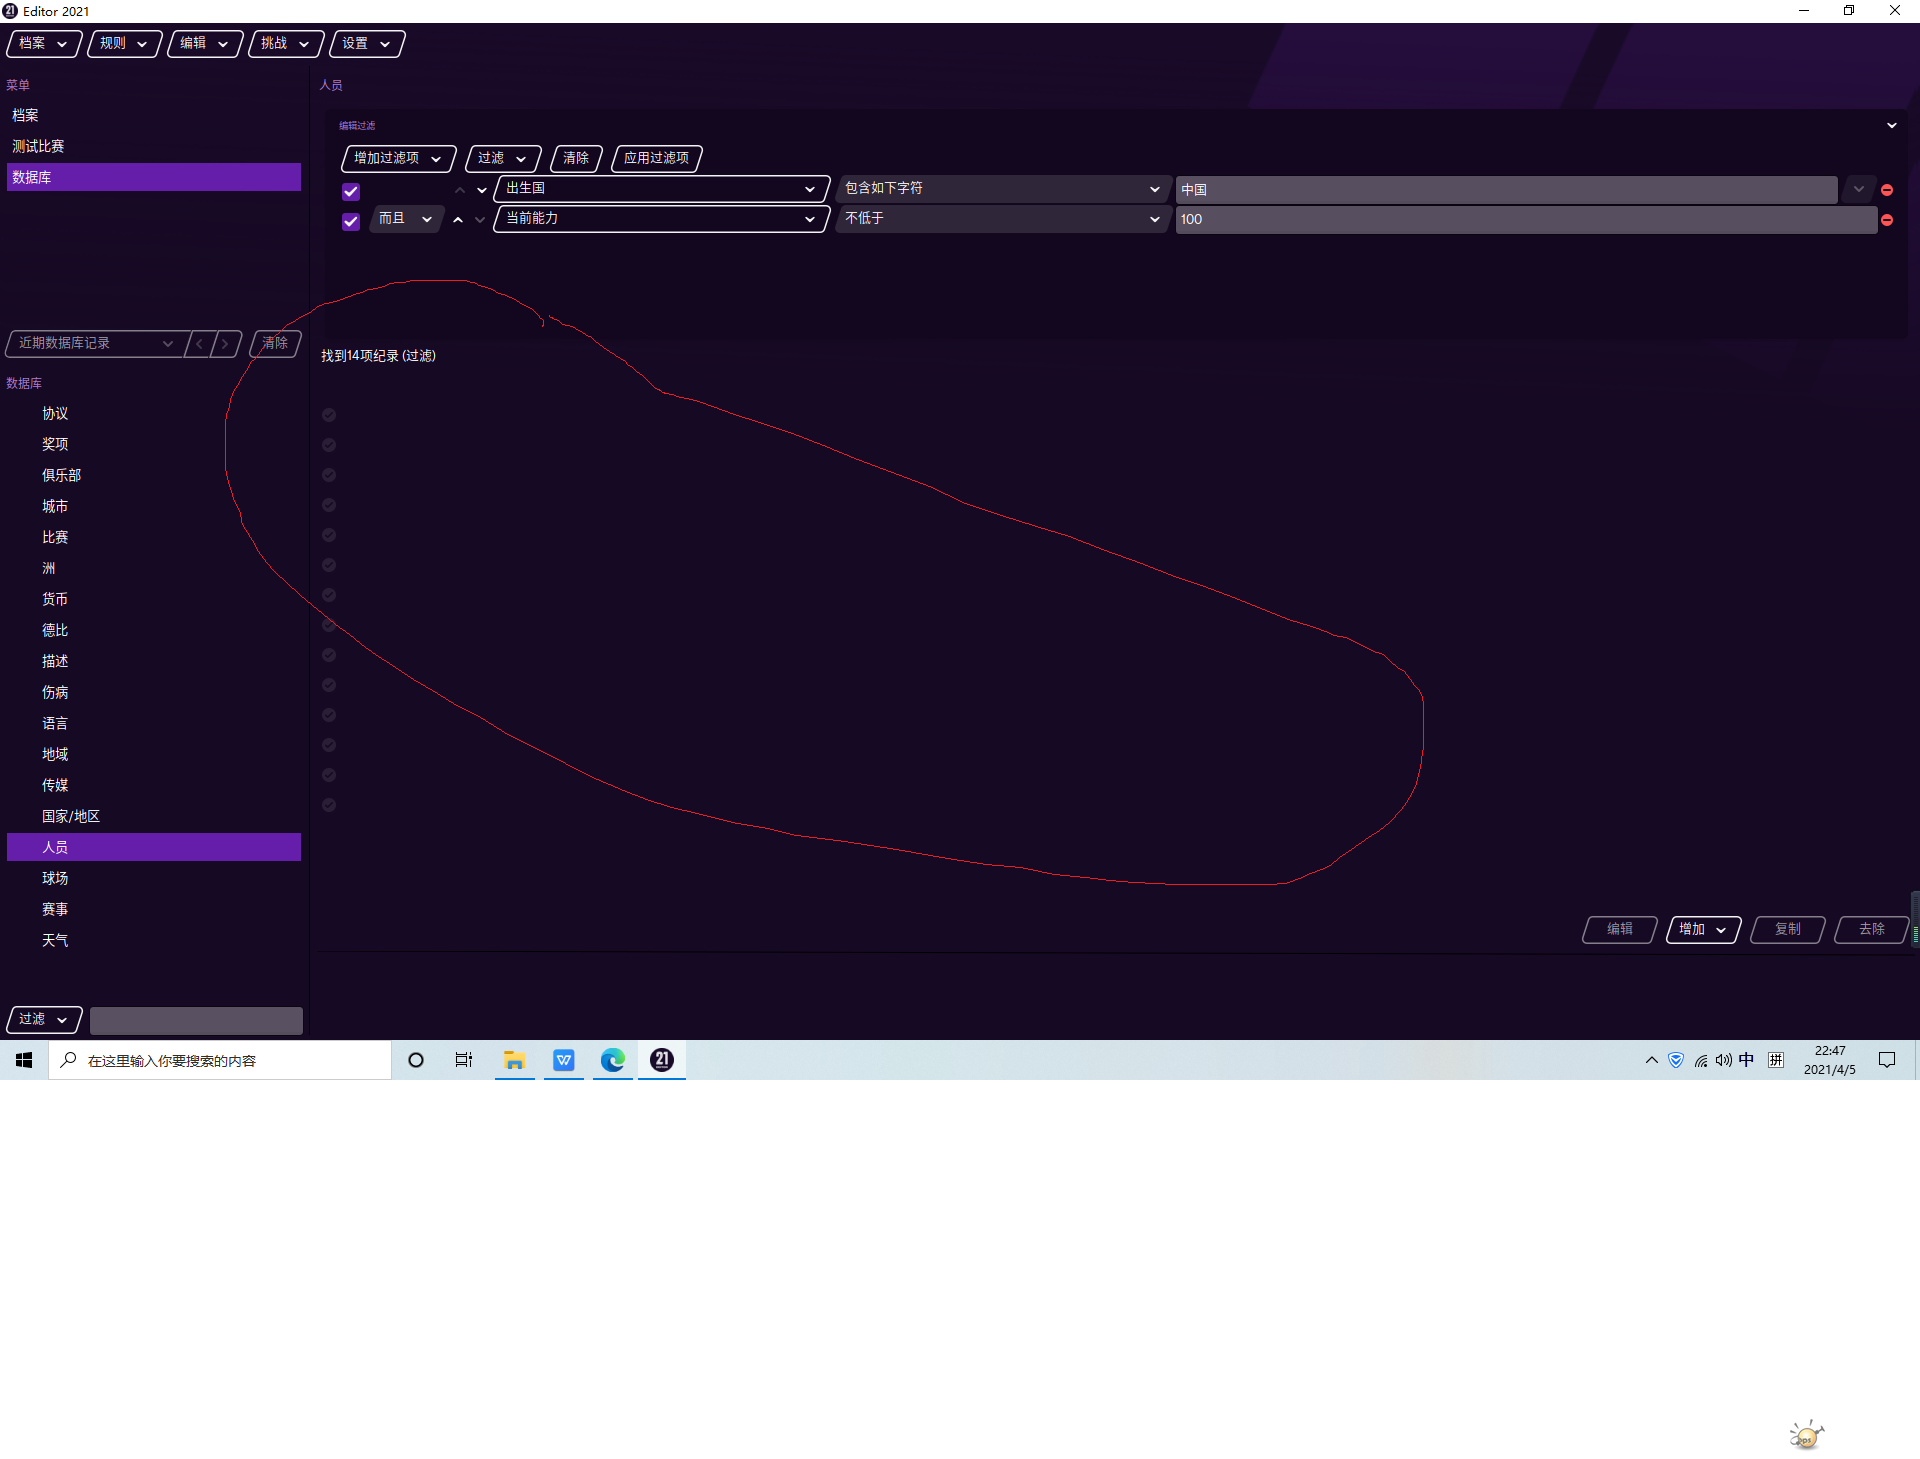The width and height of the screenshot is (1920, 1459).
Task: Open the 过滤 dropdown below the database list
Action: pos(44,1020)
